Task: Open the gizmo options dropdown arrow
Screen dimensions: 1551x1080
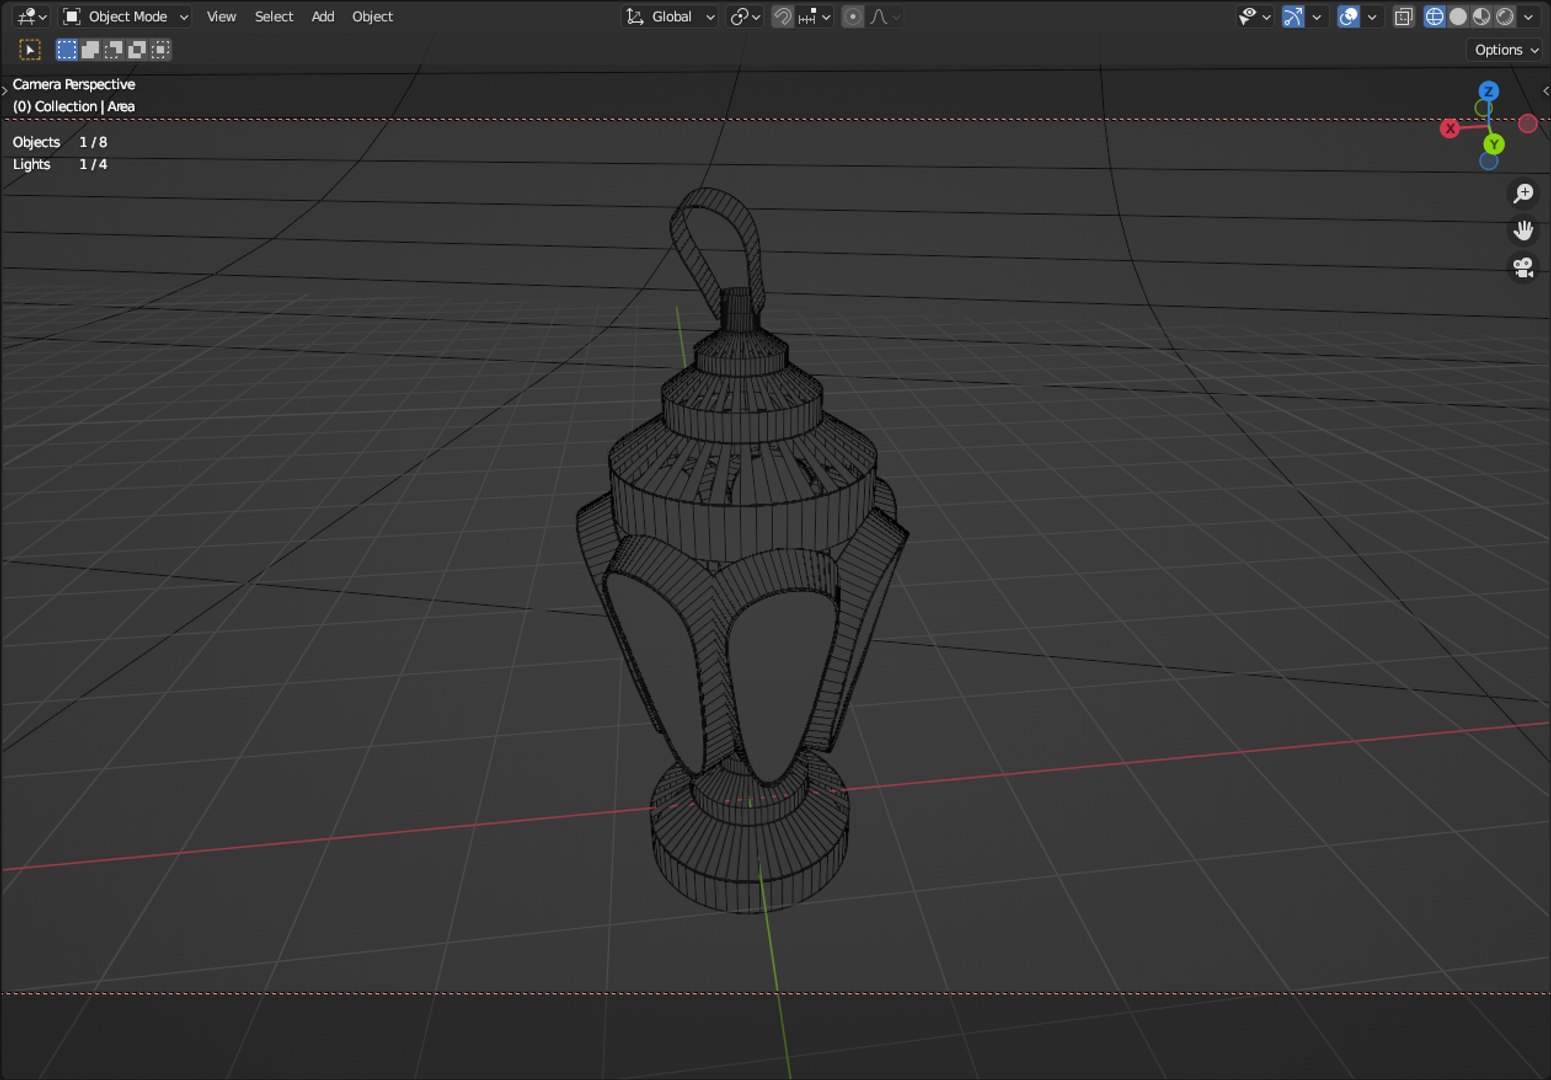Action: (1317, 16)
